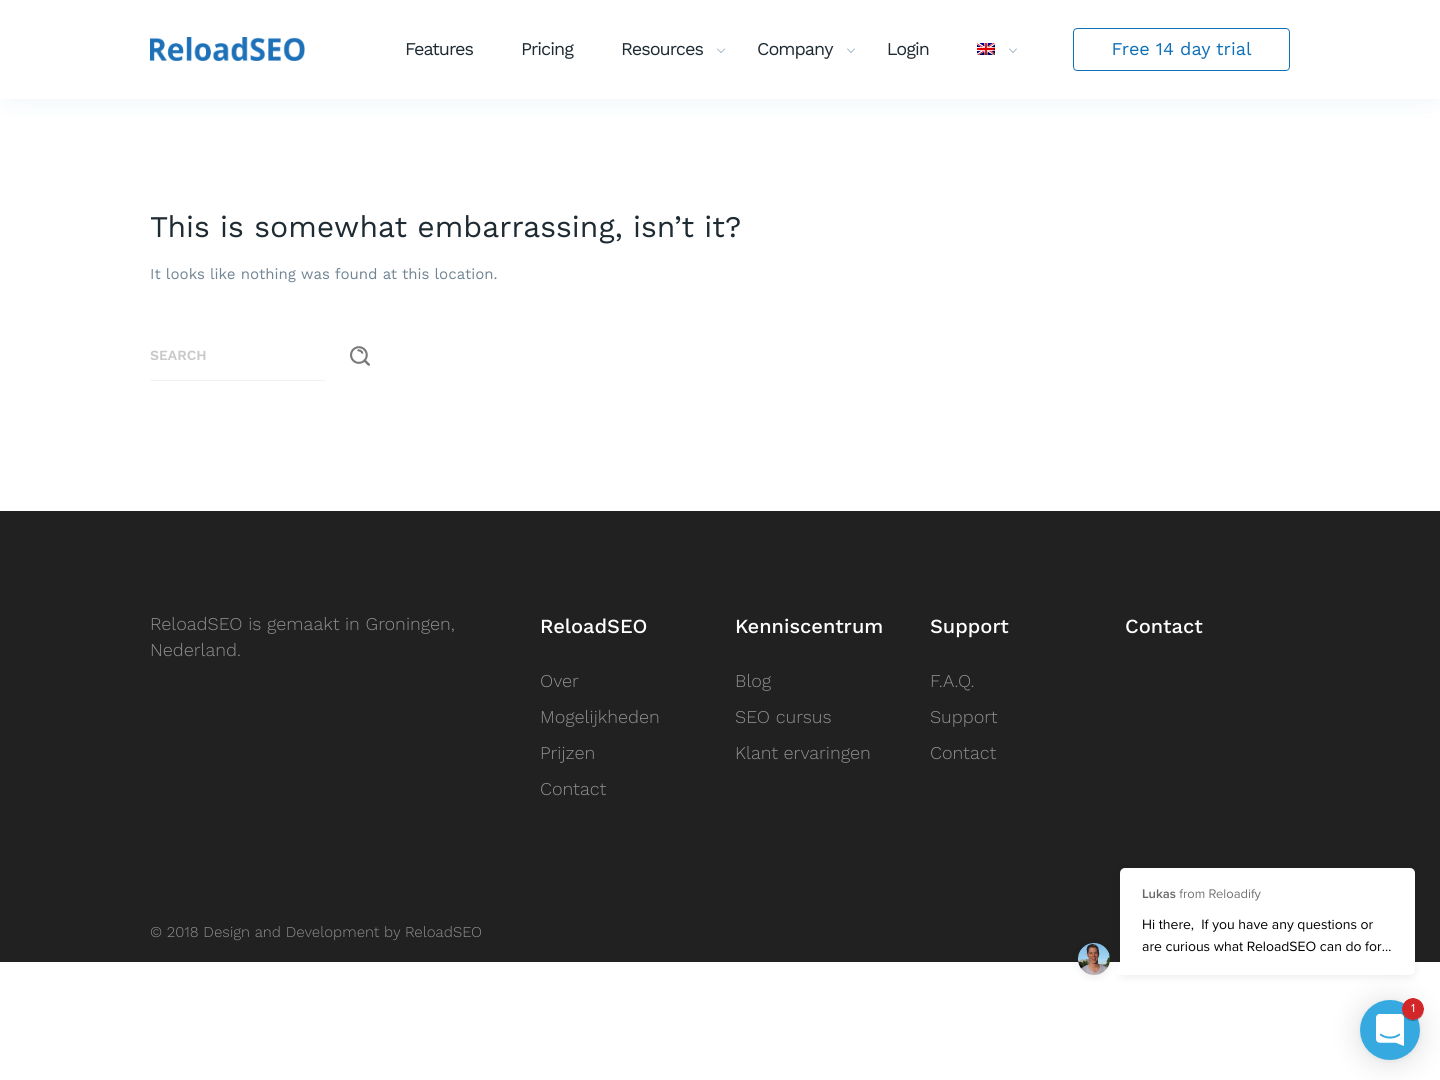Click 'This is somewhat embarrassing' heading
The width and height of the screenshot is (1440, 1080).
coord(445,227)
